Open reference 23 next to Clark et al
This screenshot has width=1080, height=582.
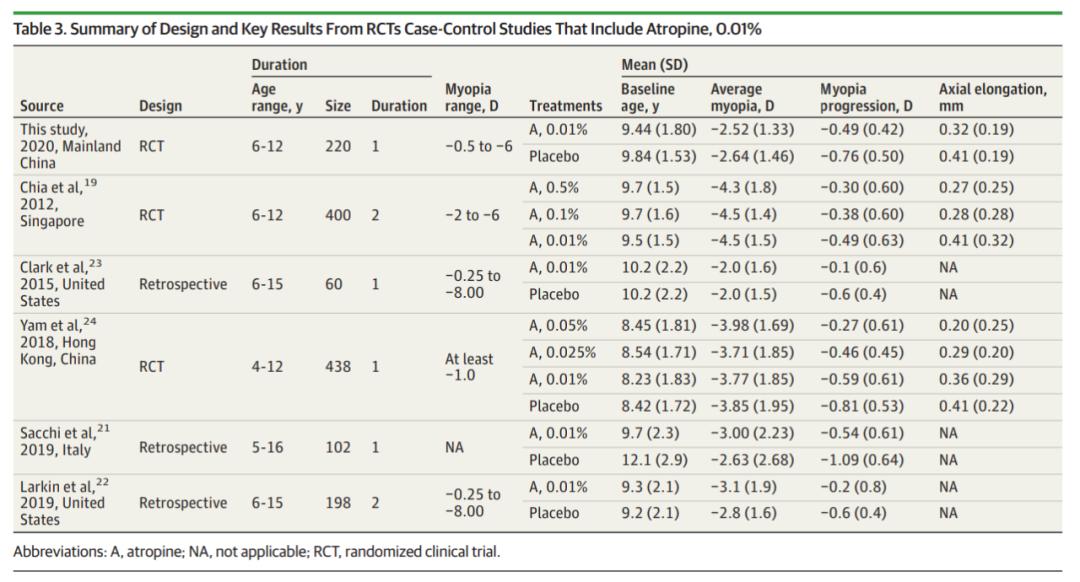click(x=96, y=263)
